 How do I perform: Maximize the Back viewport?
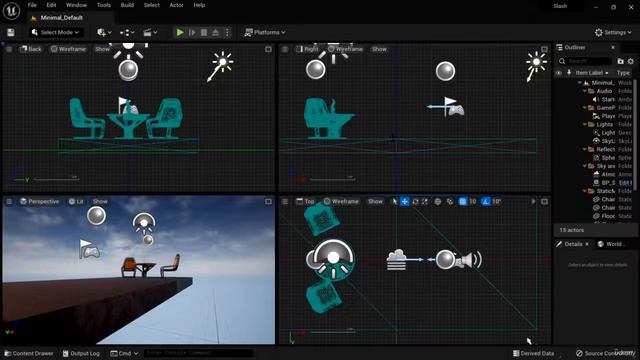(268, 49)
